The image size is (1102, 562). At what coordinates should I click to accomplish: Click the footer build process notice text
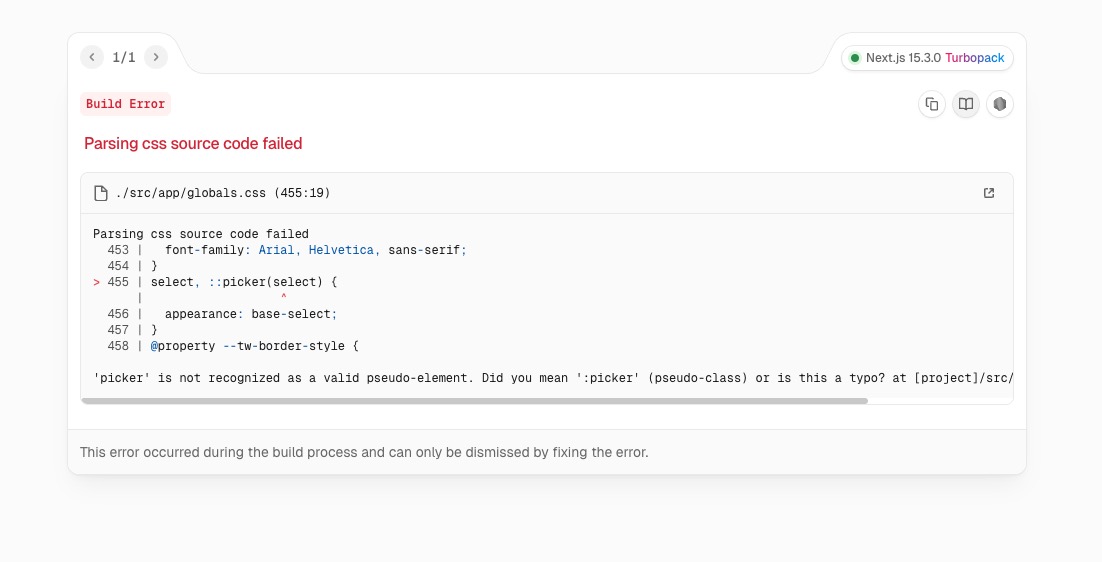click(364, 452)
